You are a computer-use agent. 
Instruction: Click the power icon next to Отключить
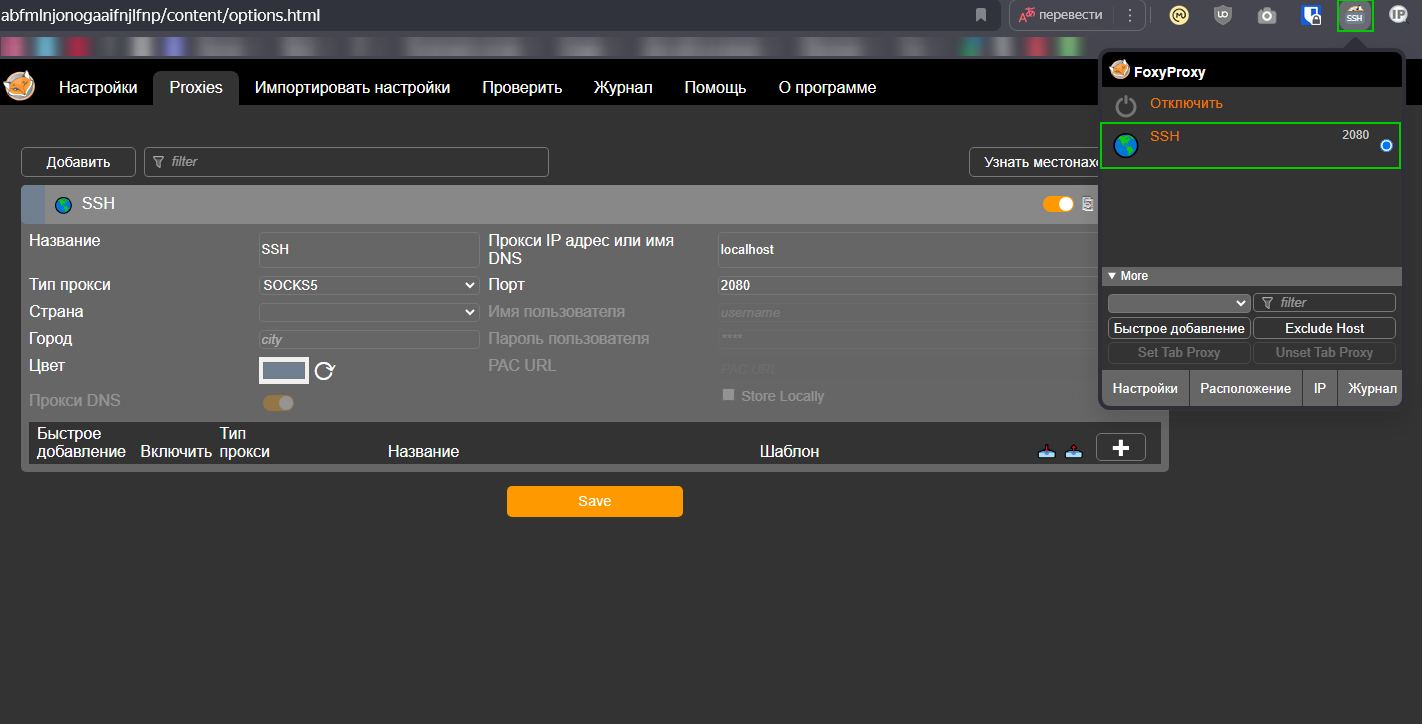tap(1127, 106)
